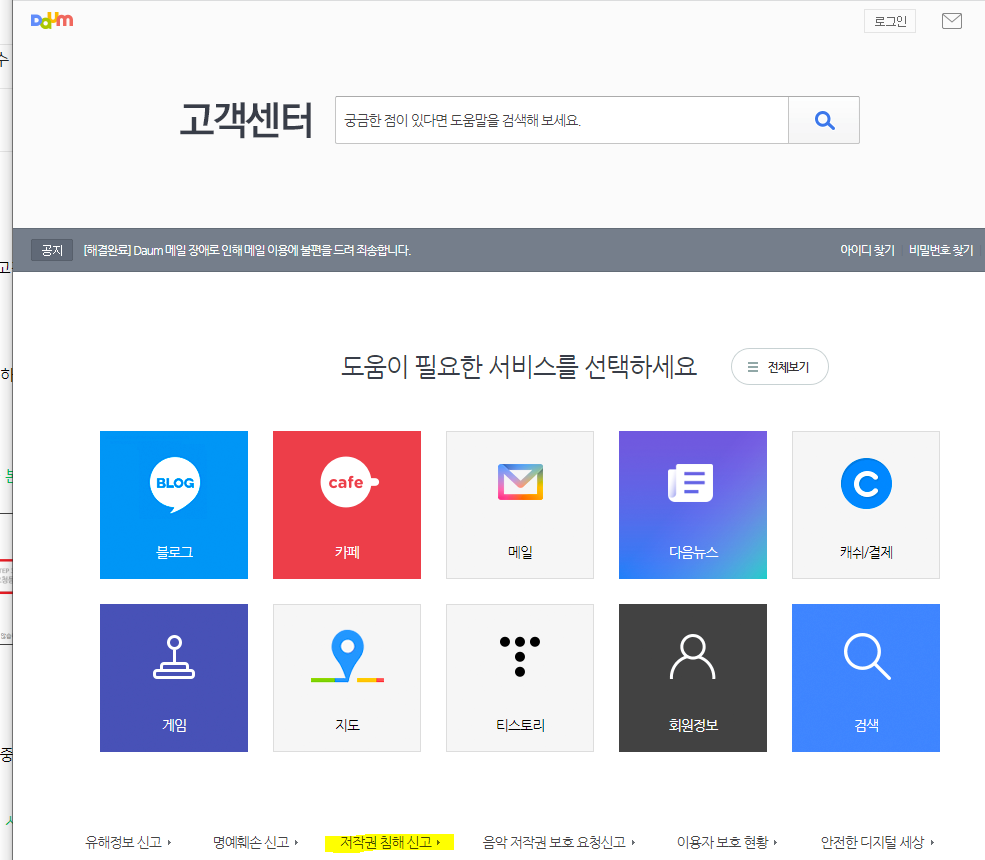
Task: Click the mail envelope icon in header
Action: coord(952,21)
